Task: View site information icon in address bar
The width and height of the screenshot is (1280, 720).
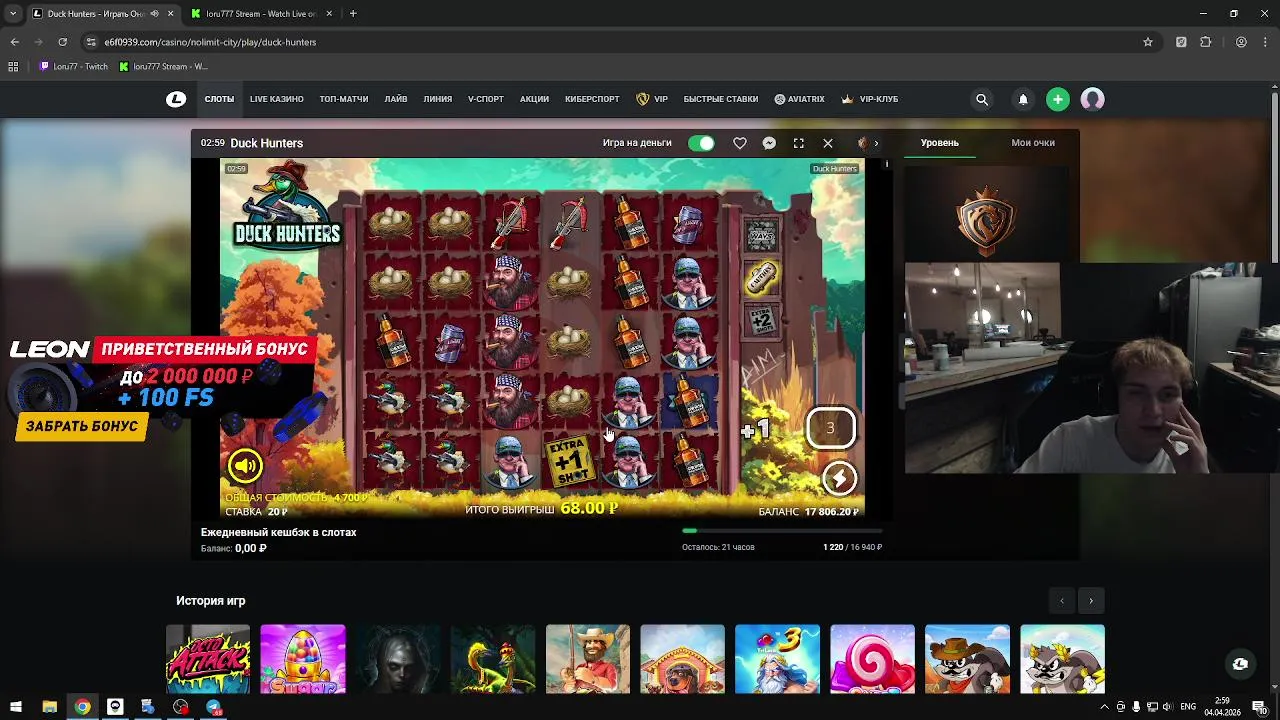Action: click(x=91, y=42)
